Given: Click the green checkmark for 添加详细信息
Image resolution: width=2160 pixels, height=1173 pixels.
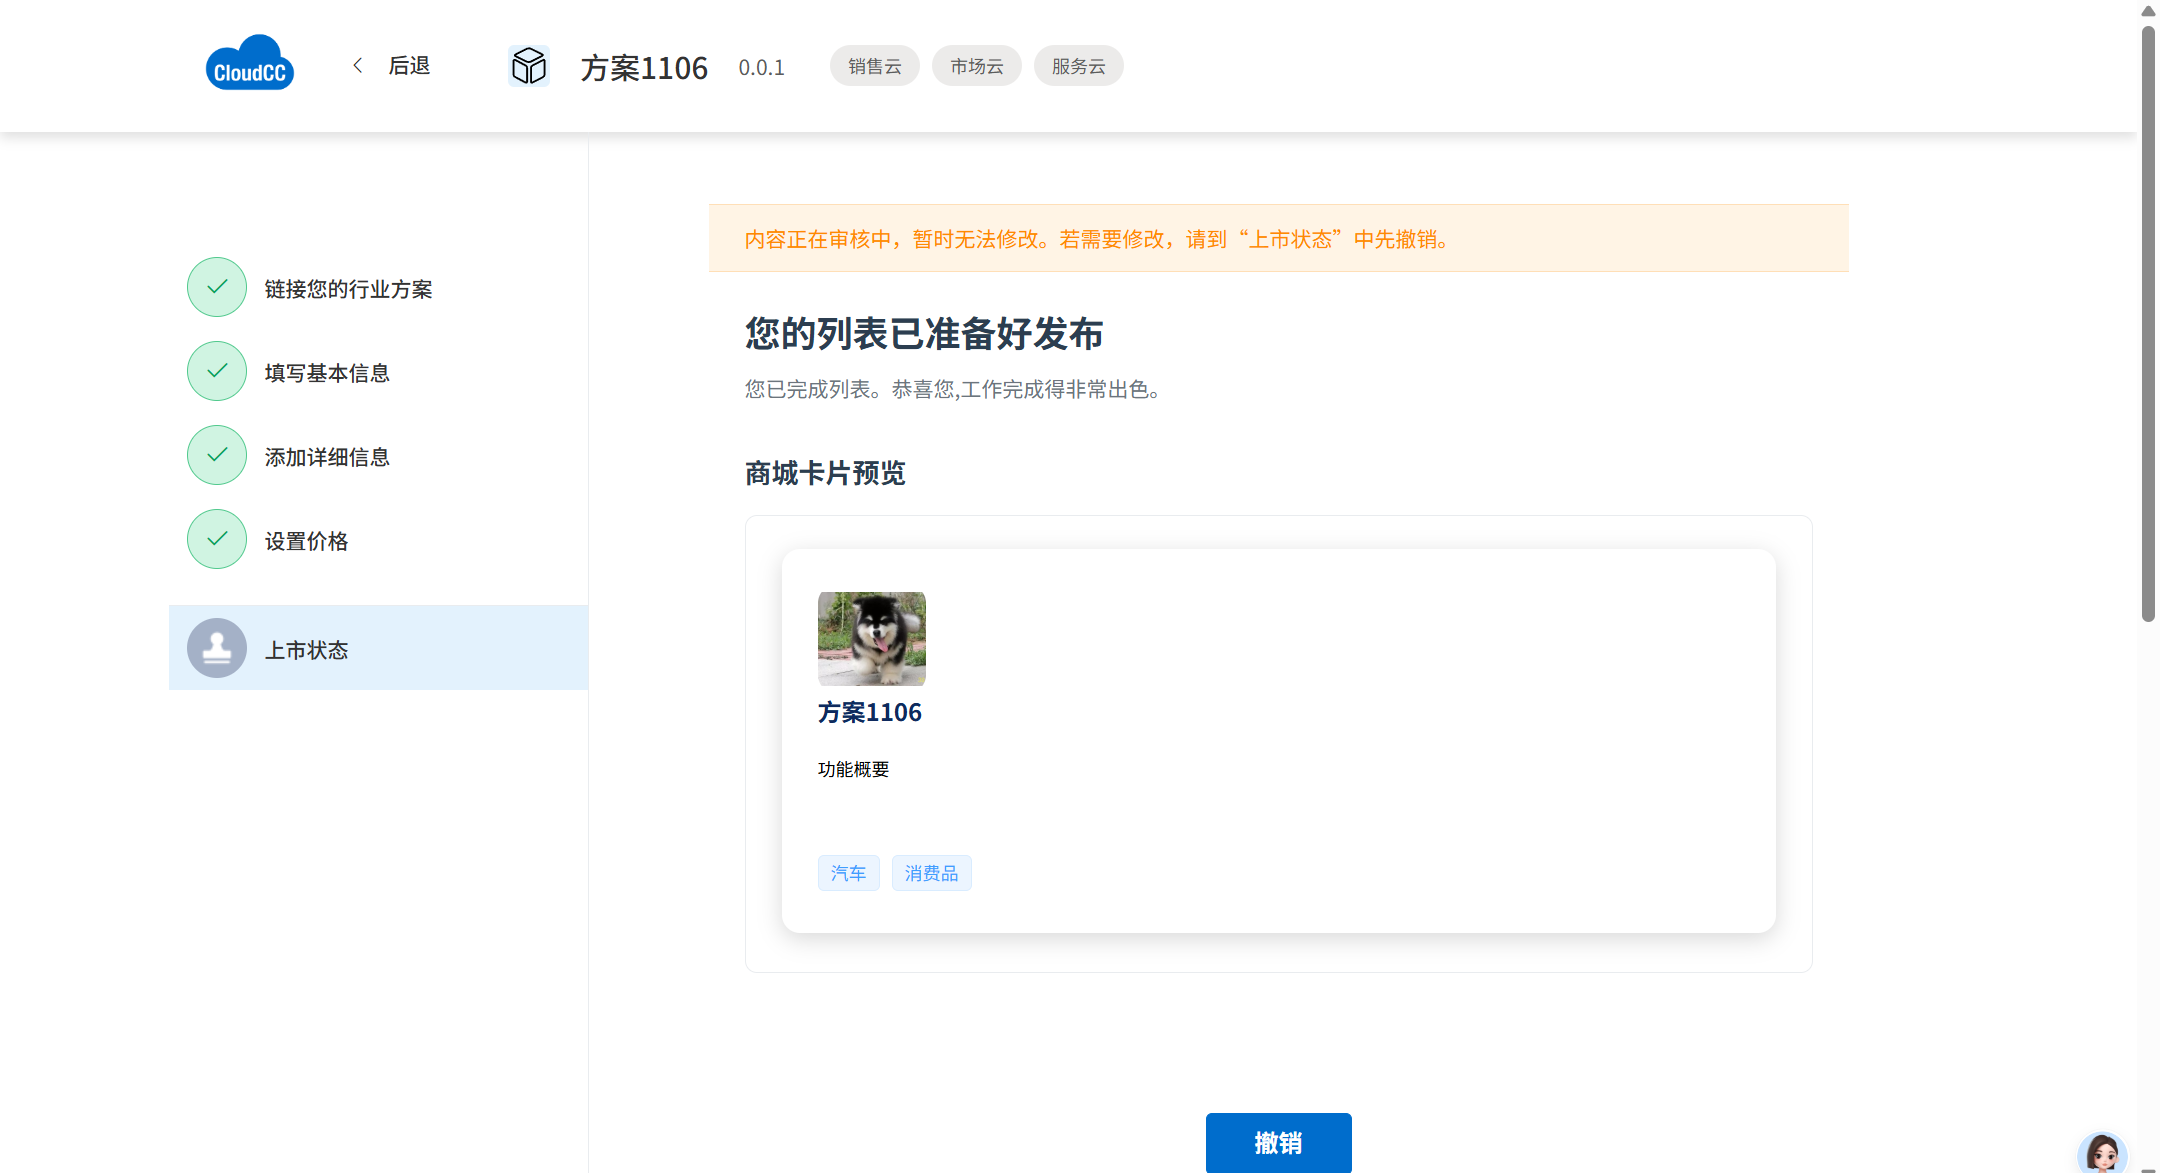Looking at the screenshot, I should (x=217, y=456).
